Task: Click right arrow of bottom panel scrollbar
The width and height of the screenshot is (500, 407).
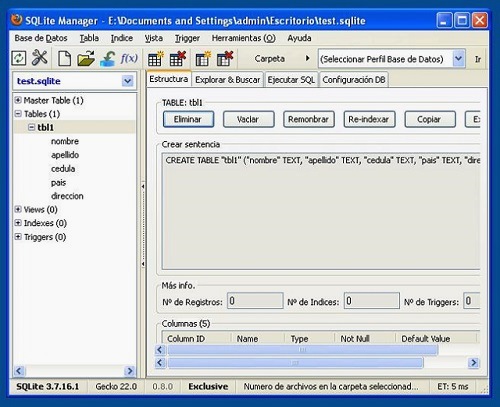Action: 473,362
